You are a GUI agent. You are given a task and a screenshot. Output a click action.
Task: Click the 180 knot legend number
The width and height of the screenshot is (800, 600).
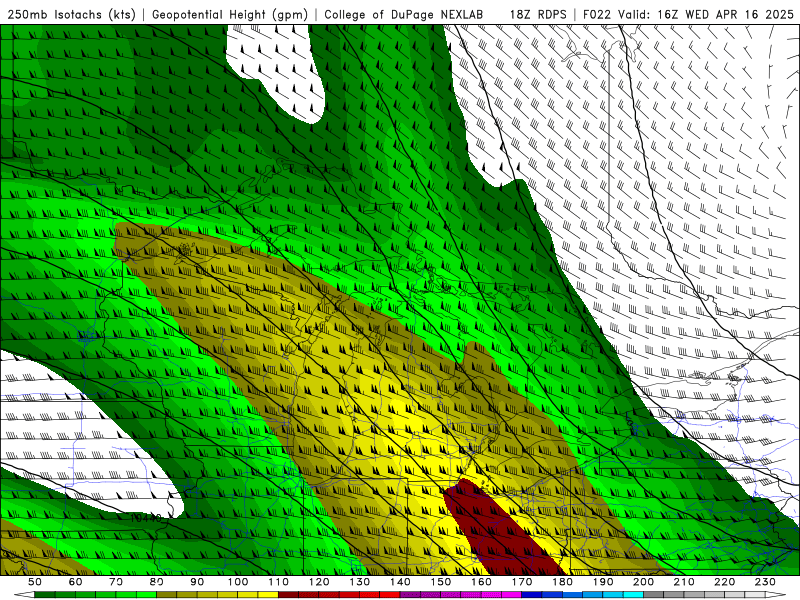tap(562, 582)
